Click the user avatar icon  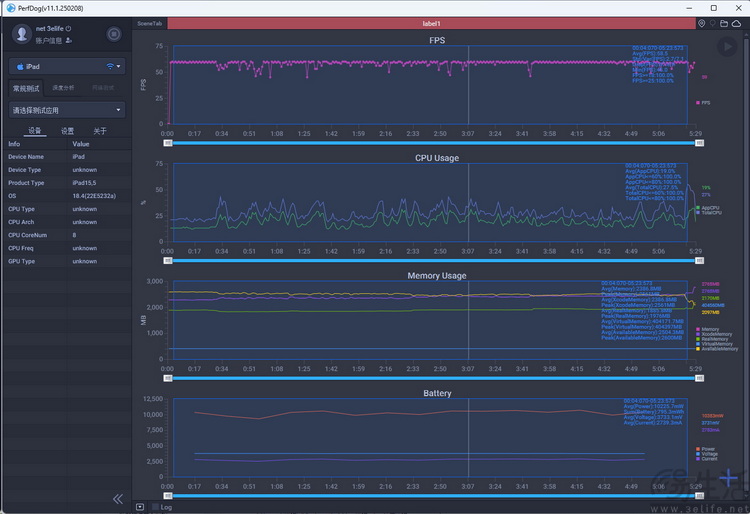click(x=22, y=34)
